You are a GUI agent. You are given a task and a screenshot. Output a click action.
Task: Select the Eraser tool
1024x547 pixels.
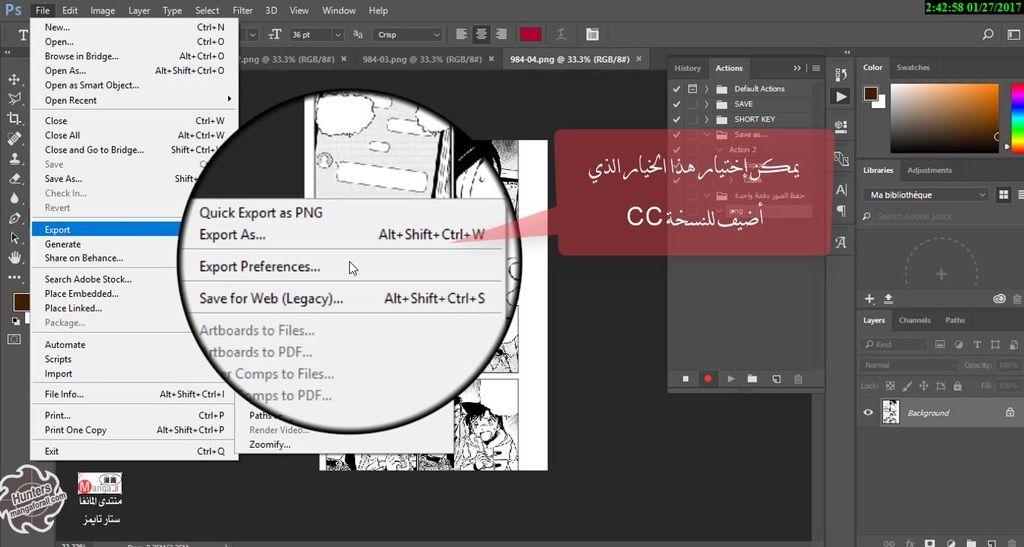[x=14, y=178]
